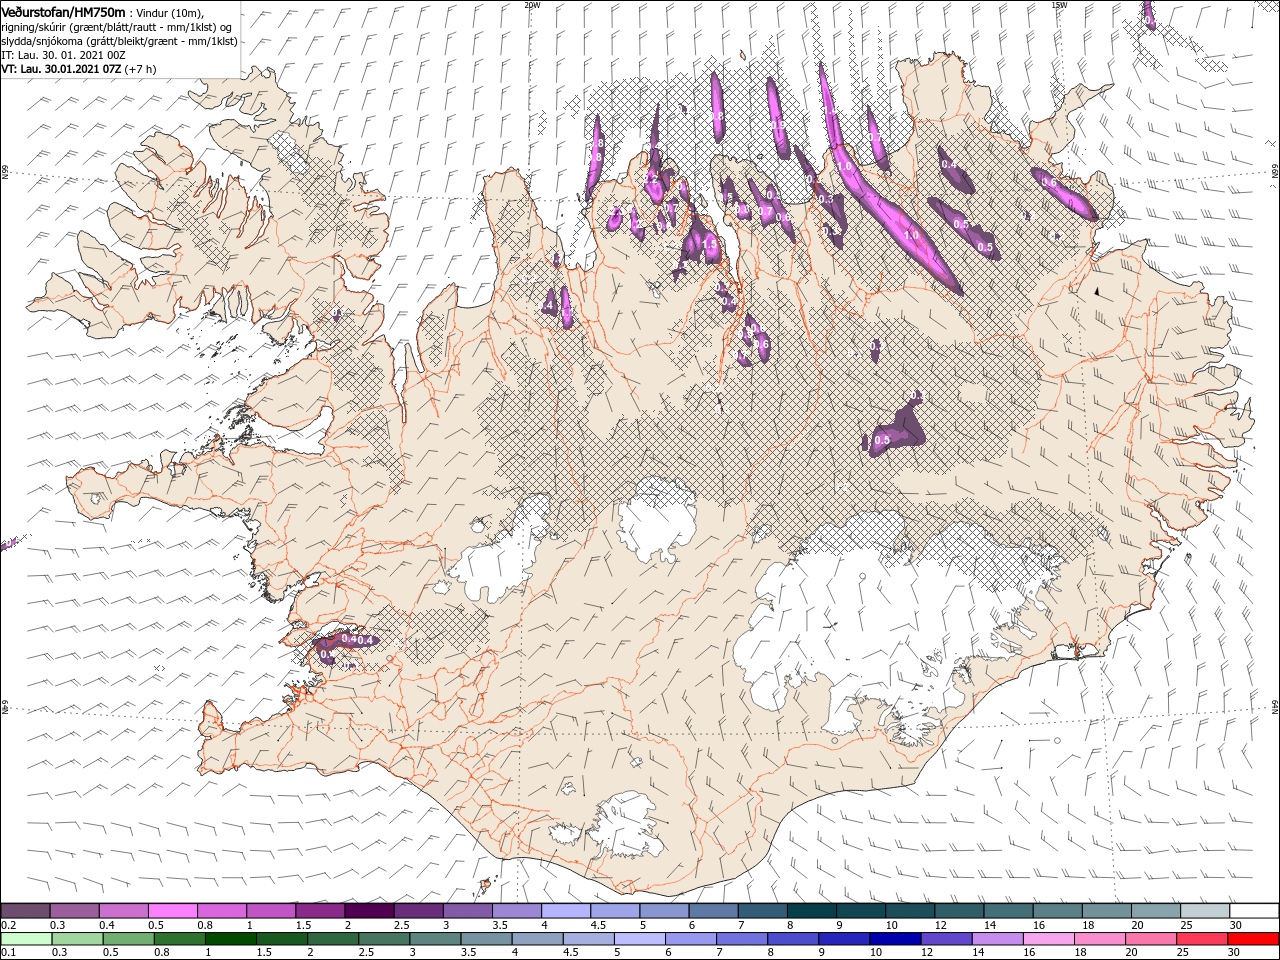Click the '15W' longitude label at top
The height and width of the screenshot is (960, 1280).
[1059, 5]
